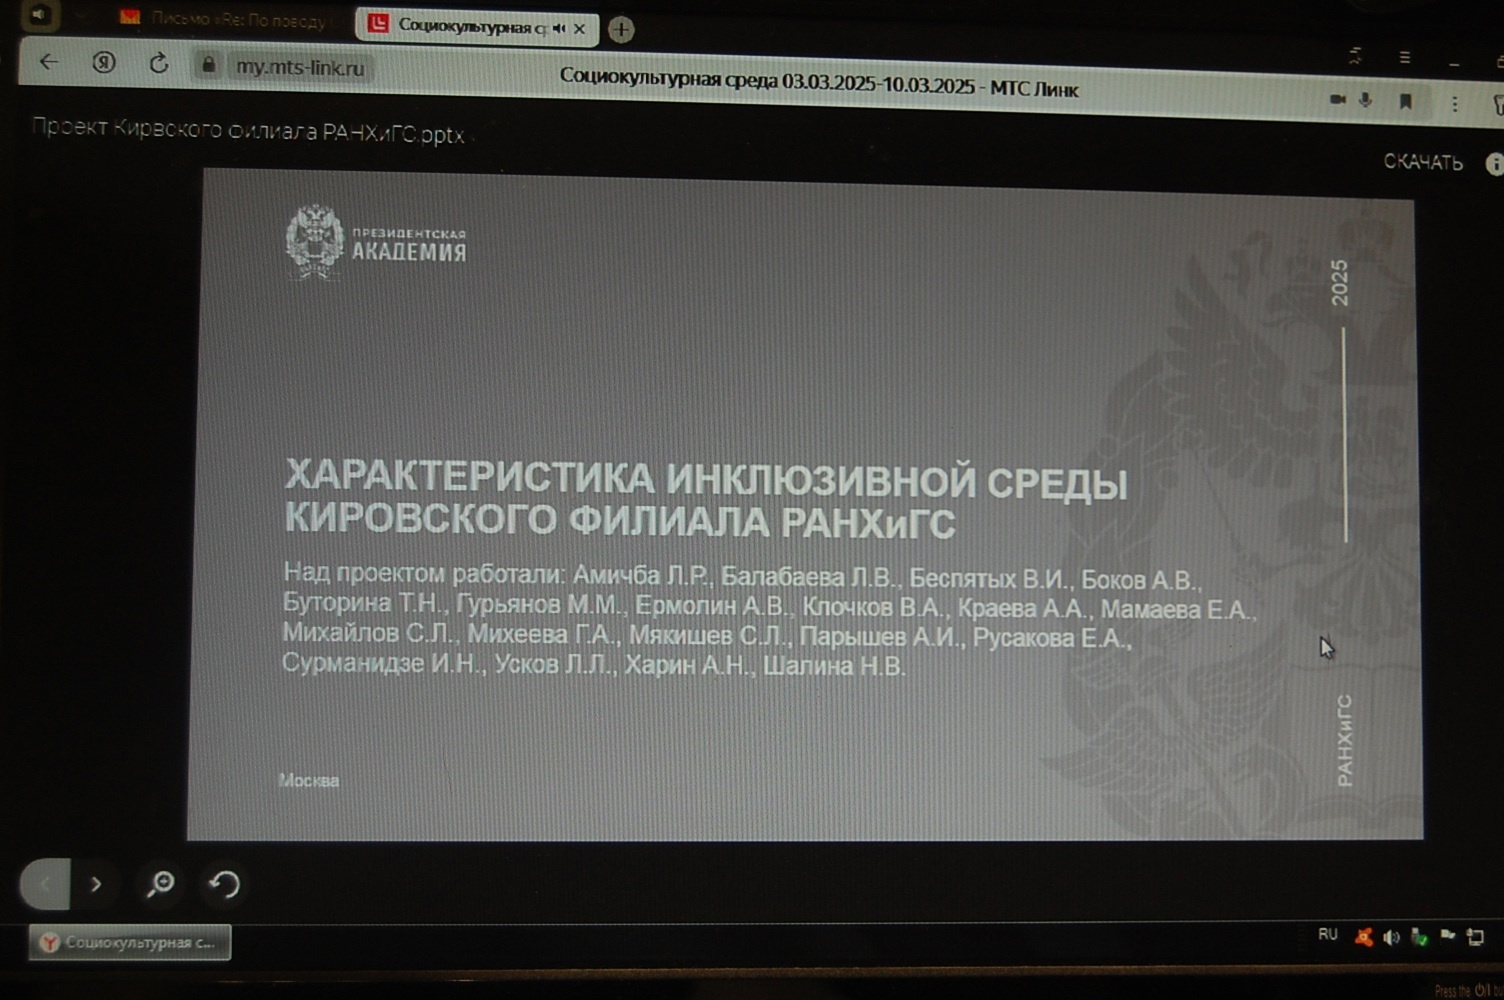Open the Yandex home button
This screenshot has width=1504, height=1000.
(x=103, y=63)
